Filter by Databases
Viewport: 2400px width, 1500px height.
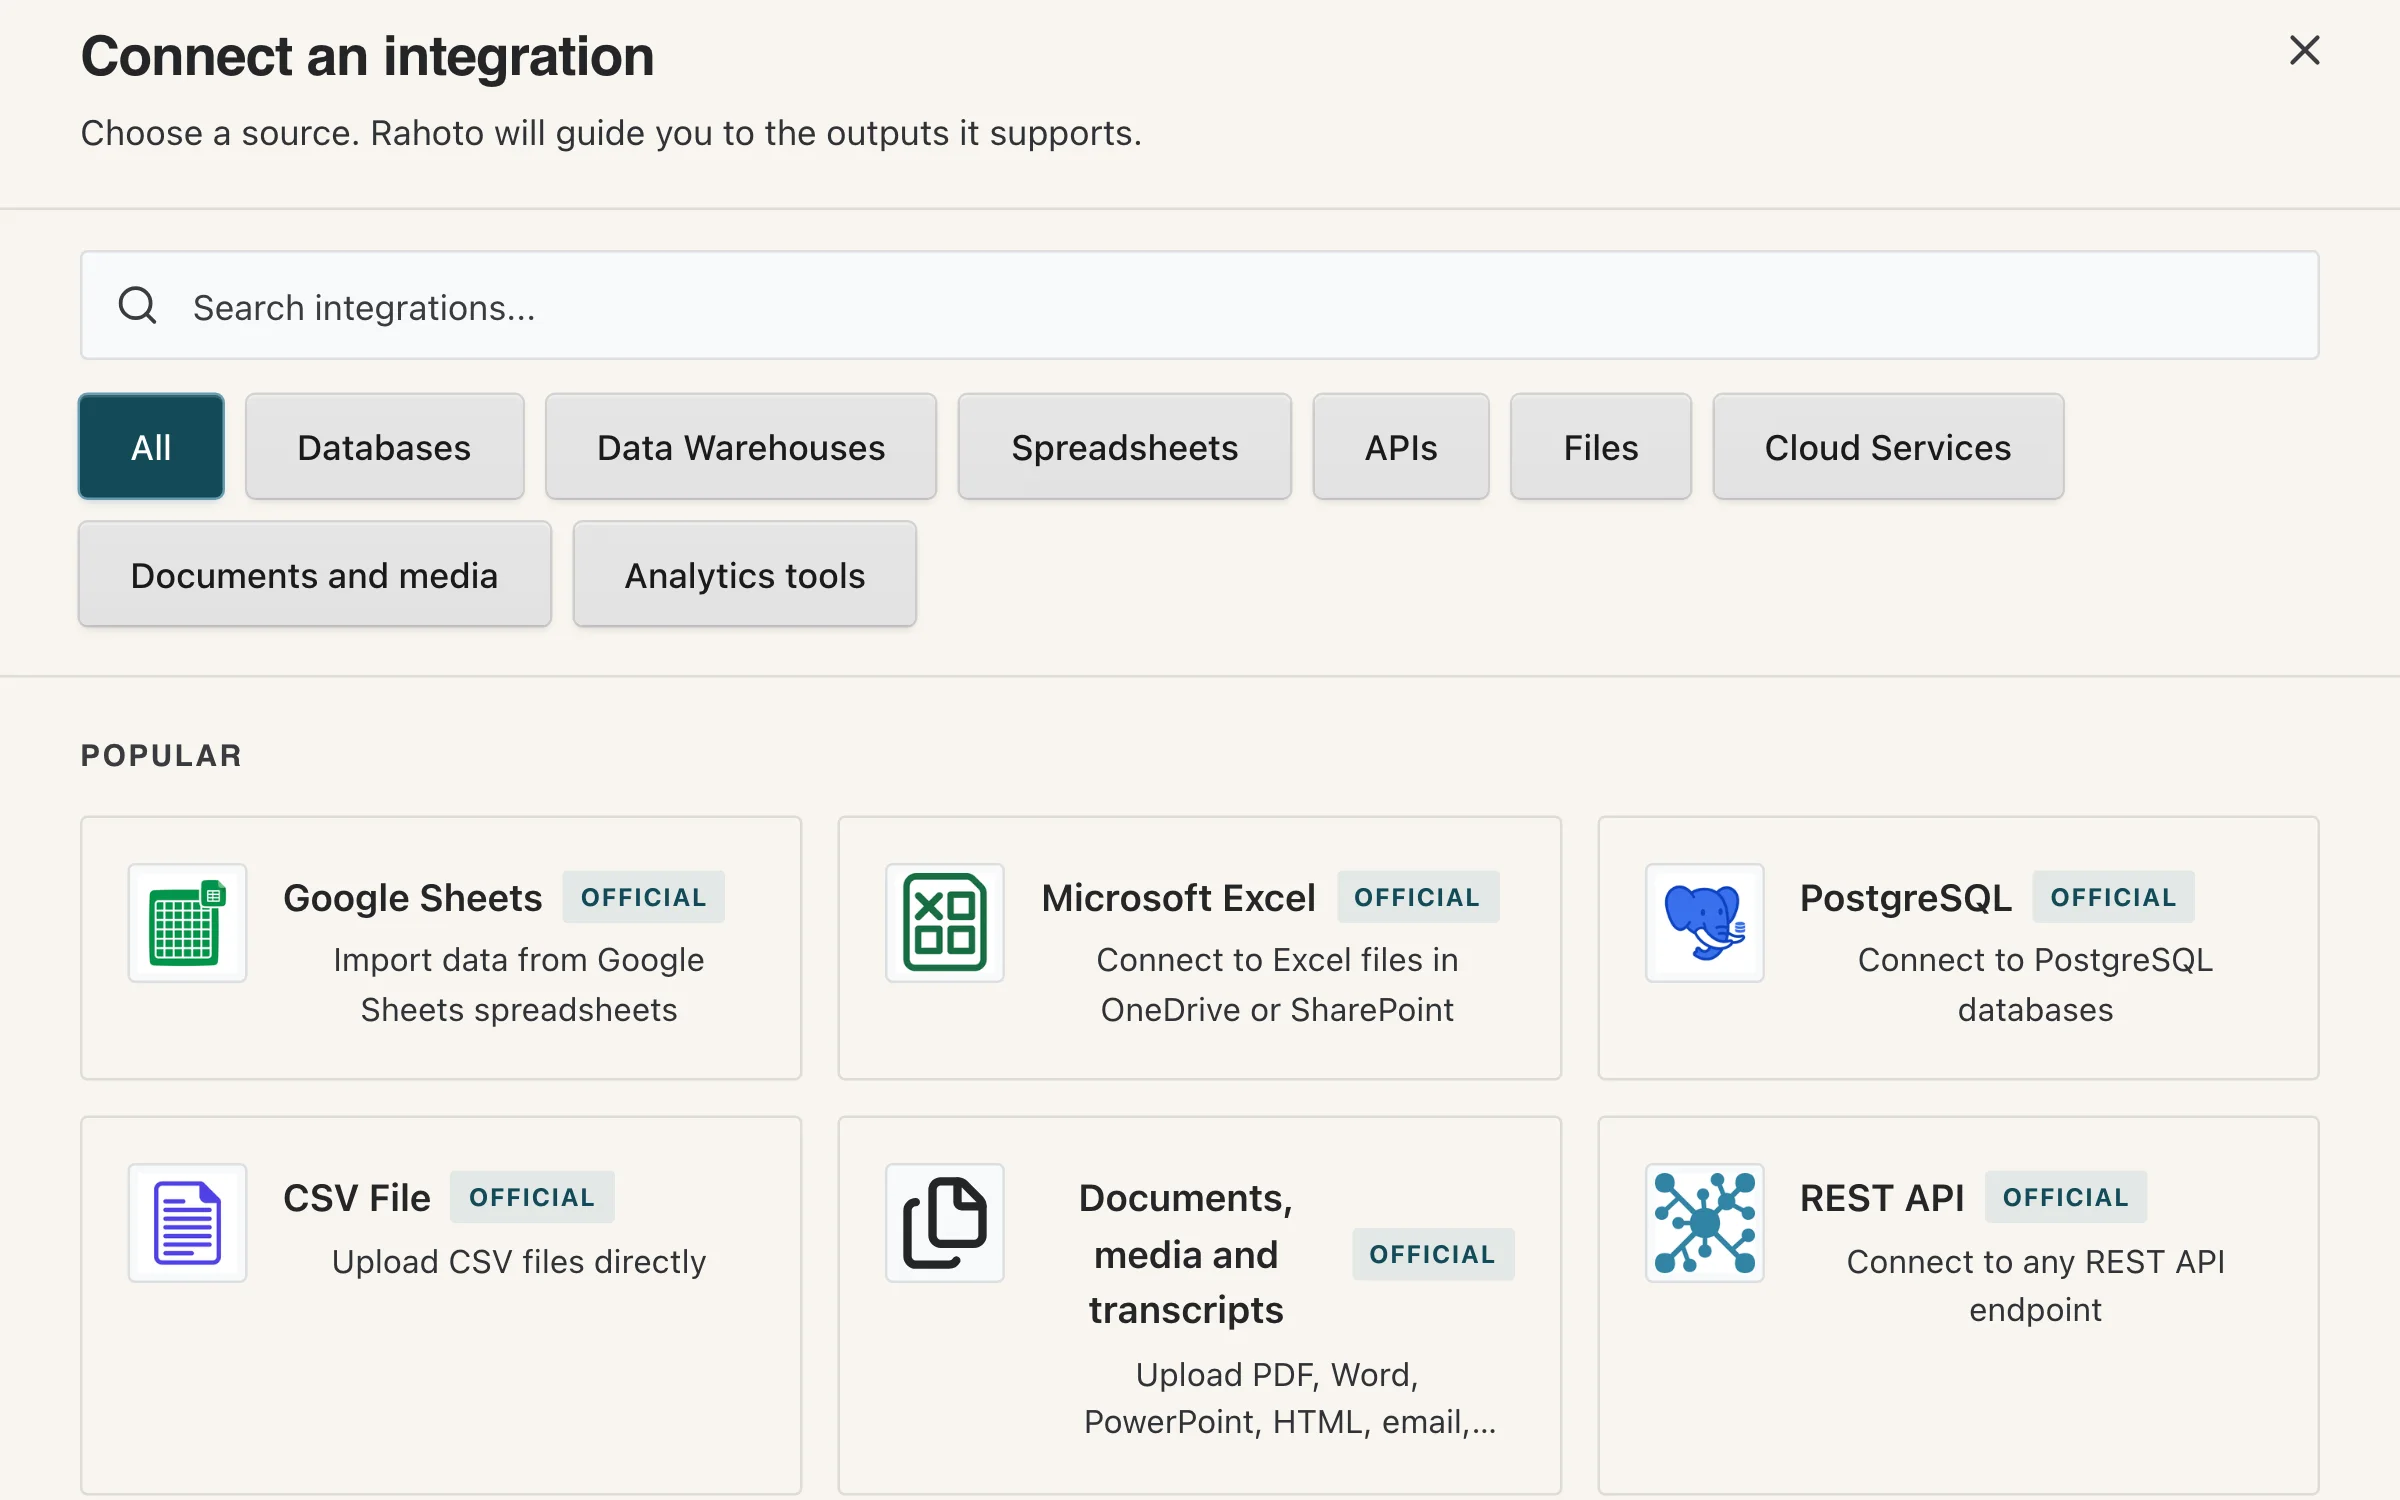click(384, 447)
